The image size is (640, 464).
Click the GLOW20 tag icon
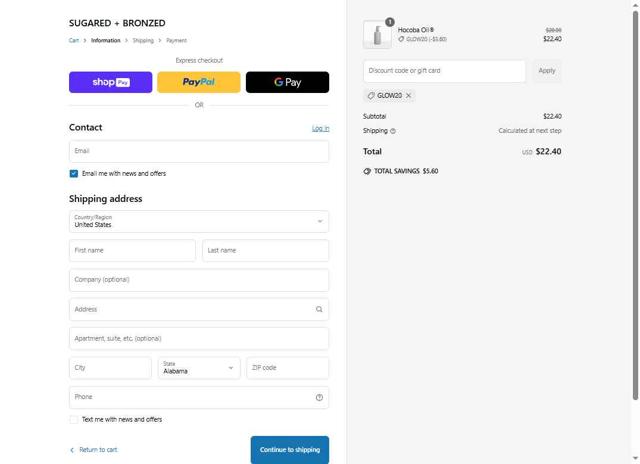pos(371,95)
